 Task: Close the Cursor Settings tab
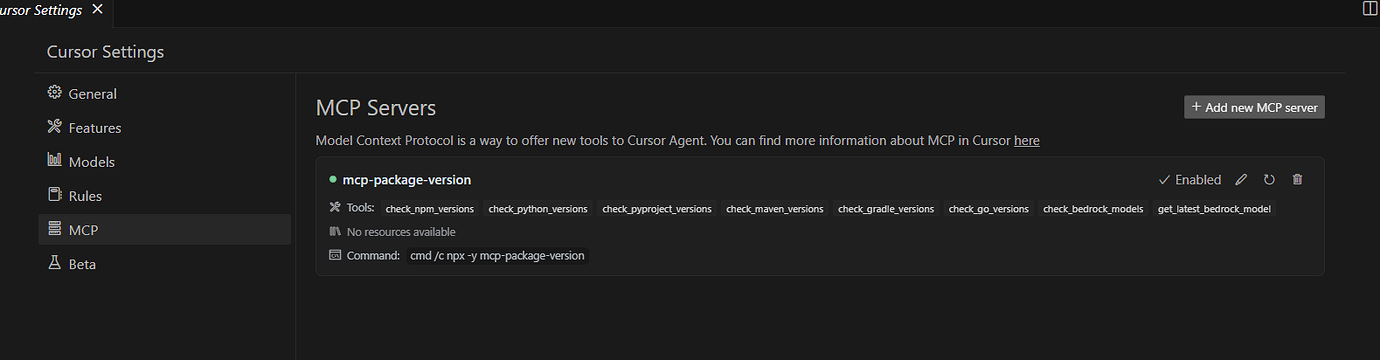tap(97, 9)
